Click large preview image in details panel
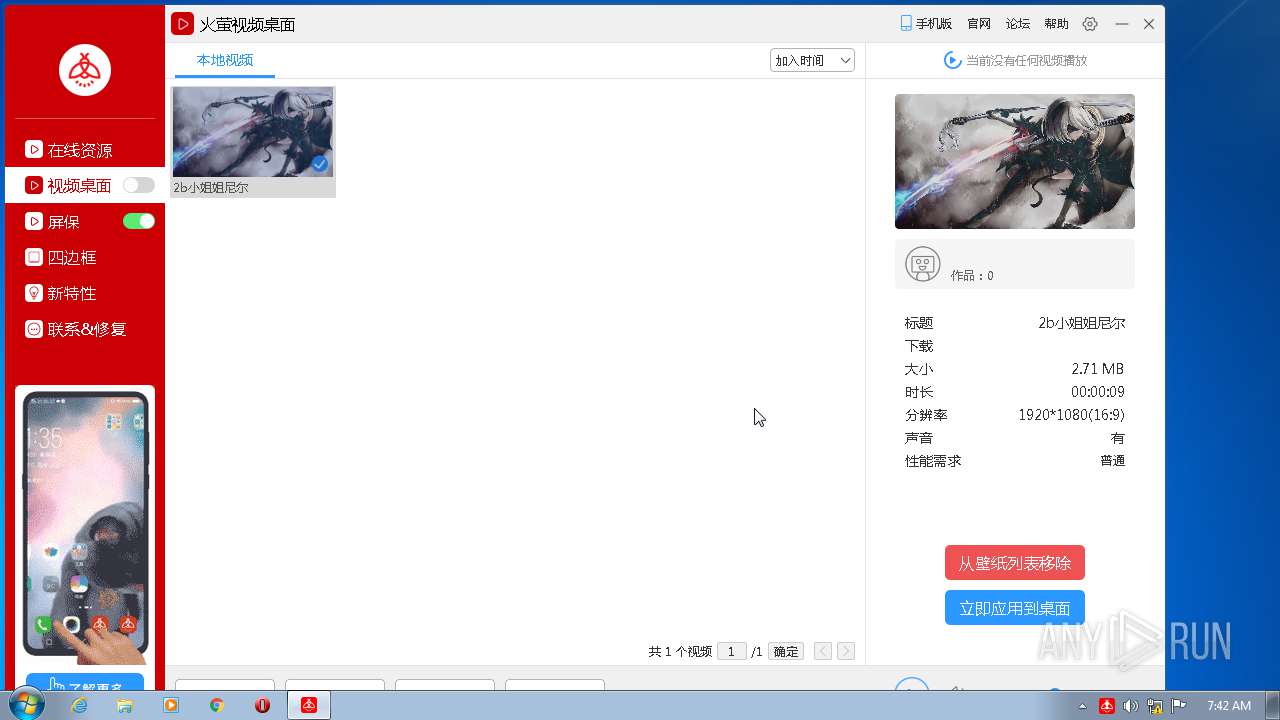This screenshot has width=1280, height=720. 1015,162
